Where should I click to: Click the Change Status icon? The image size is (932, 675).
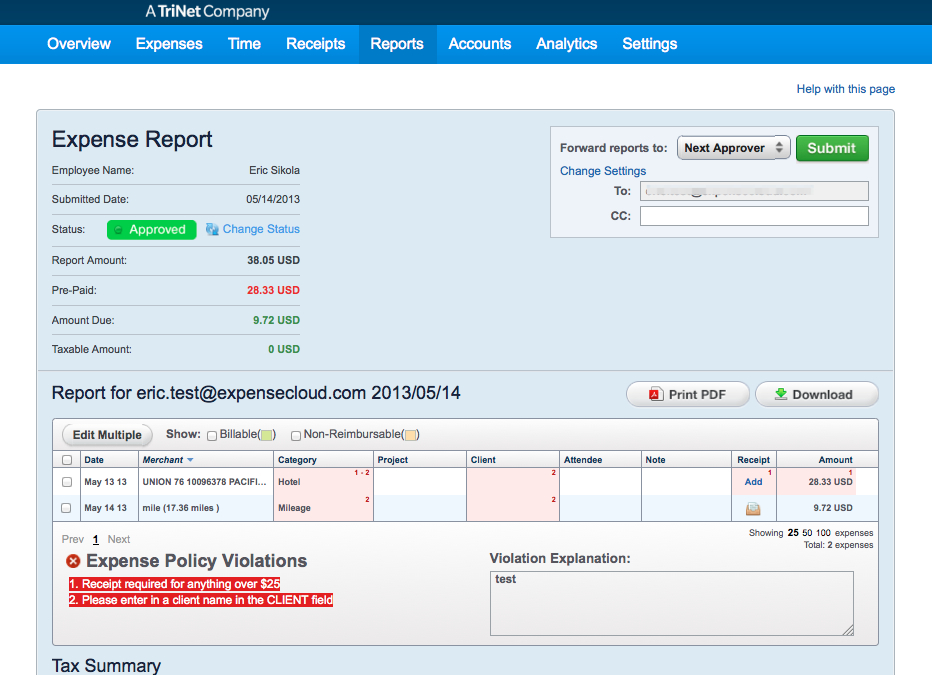(x=210, y=229)
